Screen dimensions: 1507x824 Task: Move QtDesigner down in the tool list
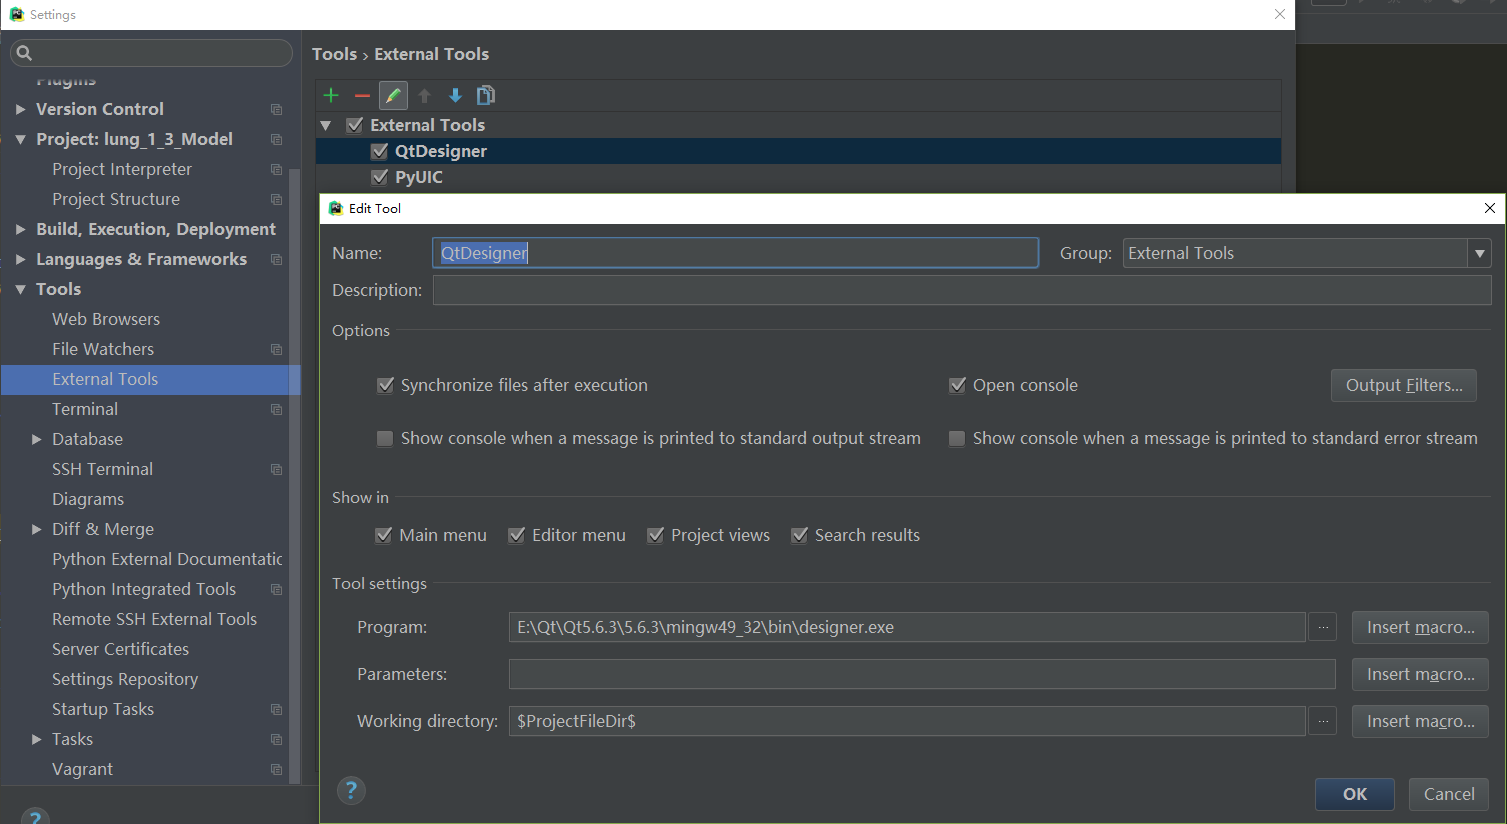pyautogui.click(x=455, y=95)
